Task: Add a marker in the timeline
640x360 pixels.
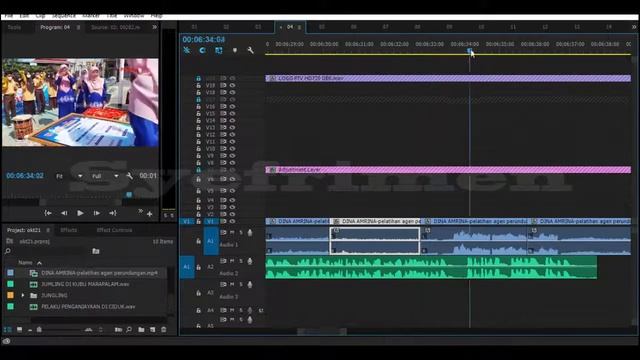Action: coord(235,50)
